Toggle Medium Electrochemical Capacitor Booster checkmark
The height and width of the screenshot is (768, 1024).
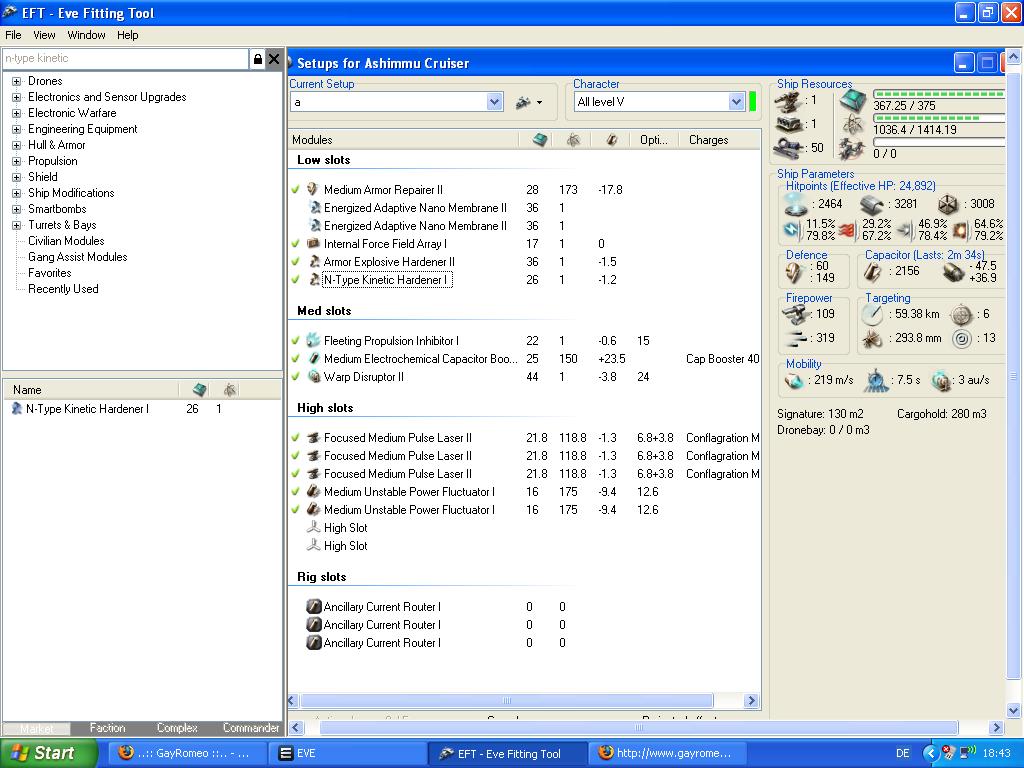click(296, 359)
